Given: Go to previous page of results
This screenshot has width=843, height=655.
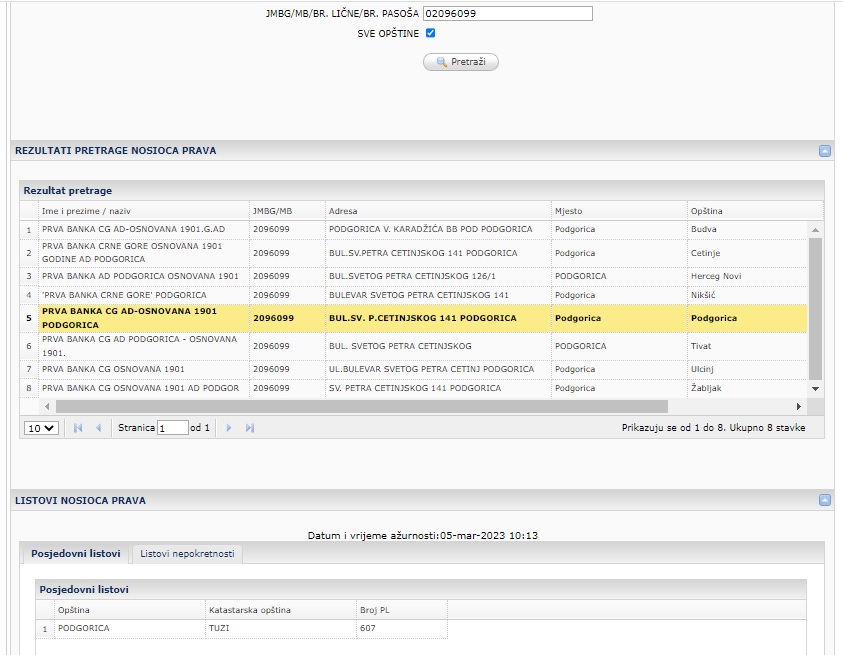Looking at the screenshot, I should [x=98, y=428].
